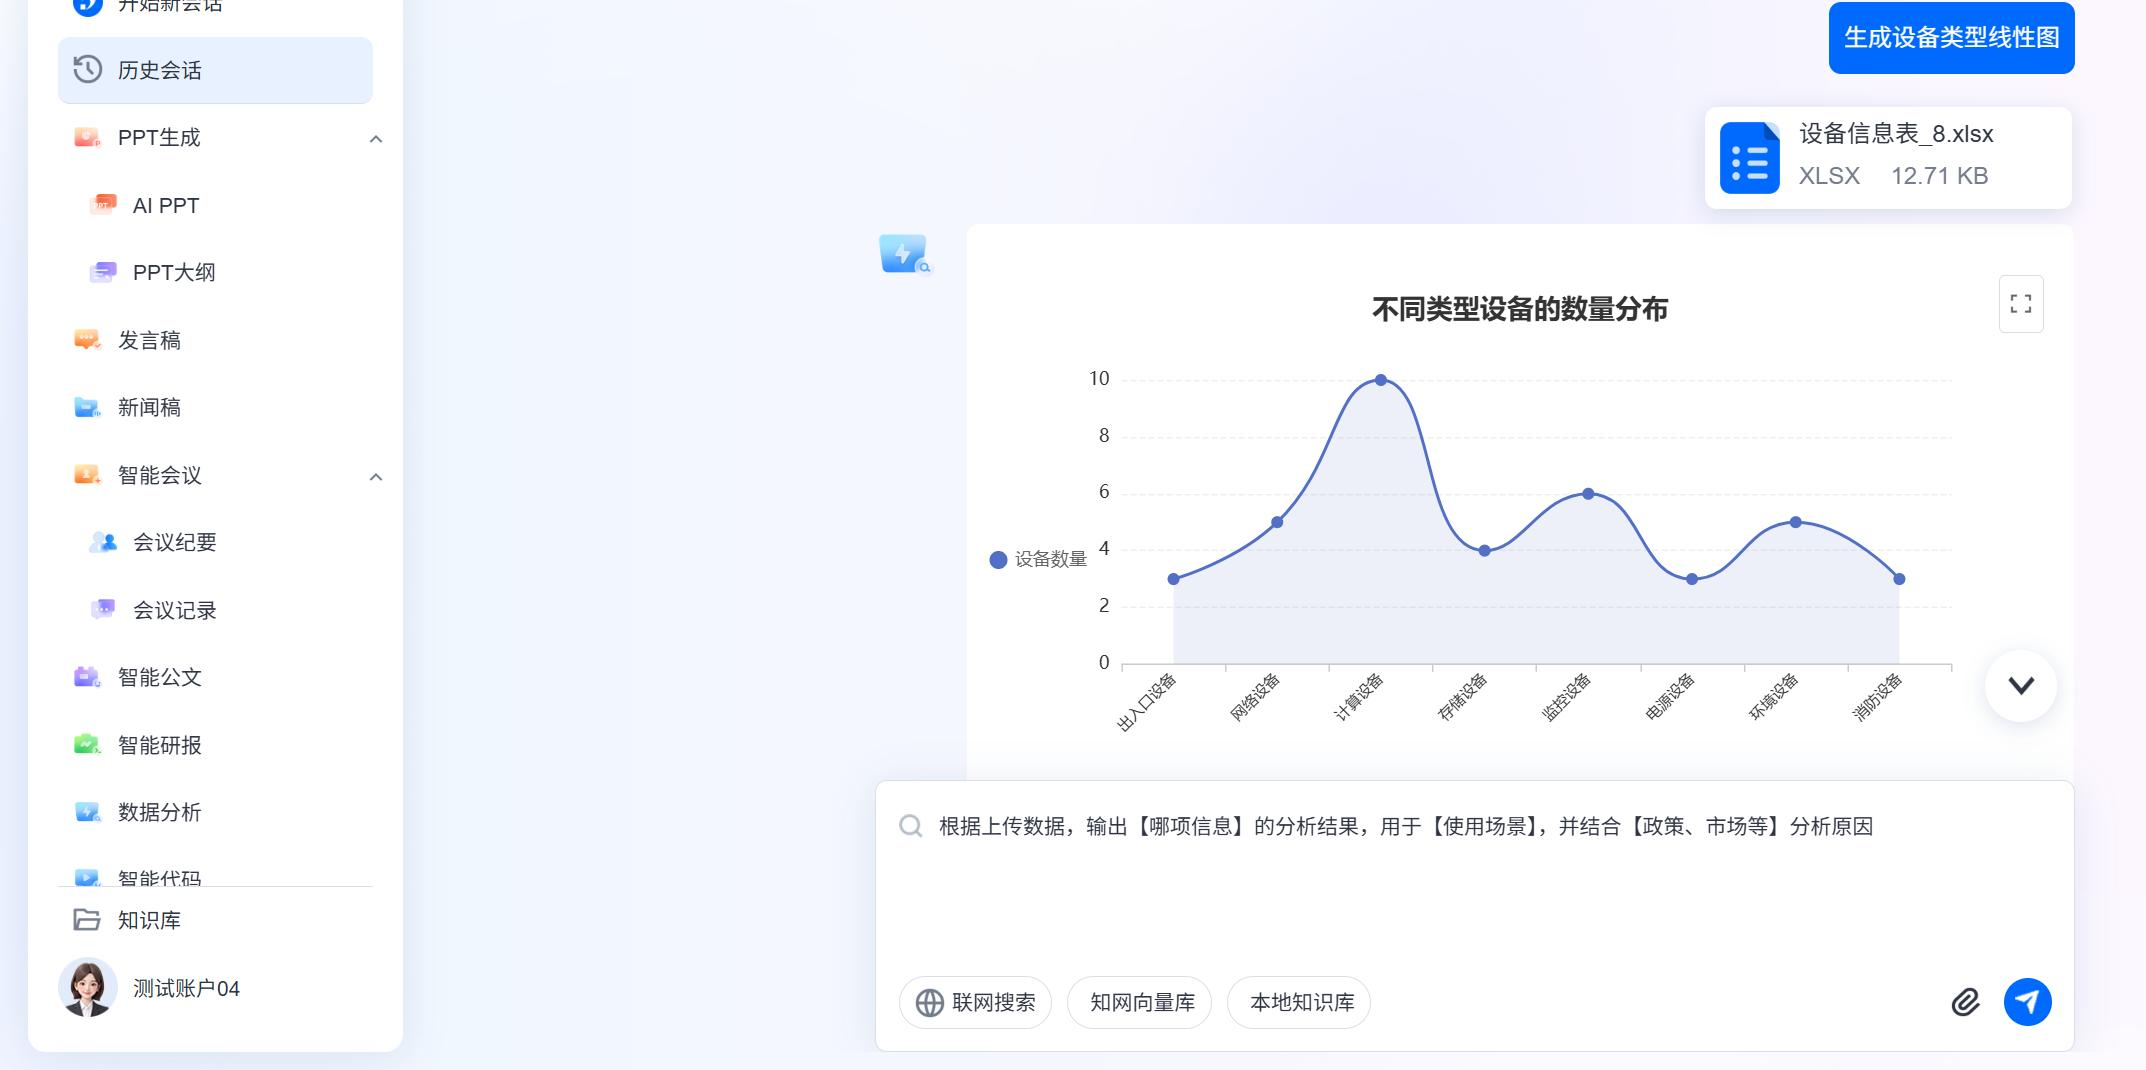
Task: Expand chart with fullscreen icon
Action: tap(2020, 304)
